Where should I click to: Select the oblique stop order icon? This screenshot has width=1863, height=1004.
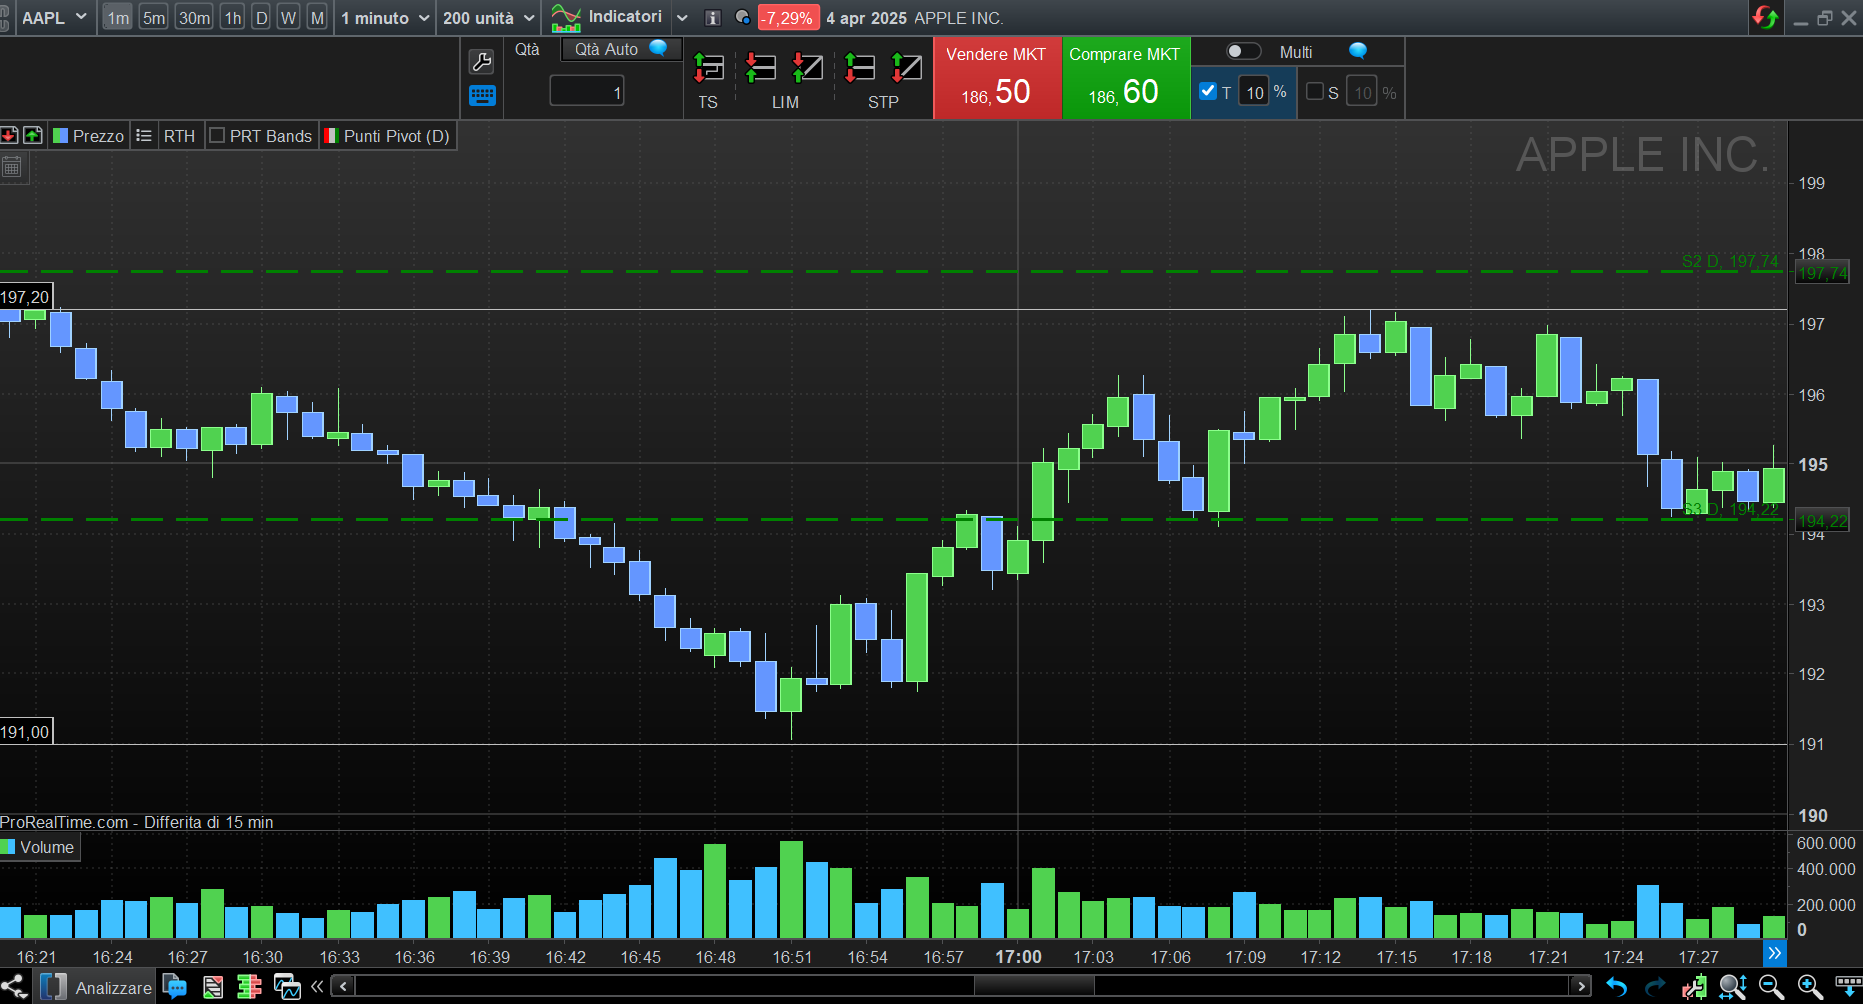point(906,68)
